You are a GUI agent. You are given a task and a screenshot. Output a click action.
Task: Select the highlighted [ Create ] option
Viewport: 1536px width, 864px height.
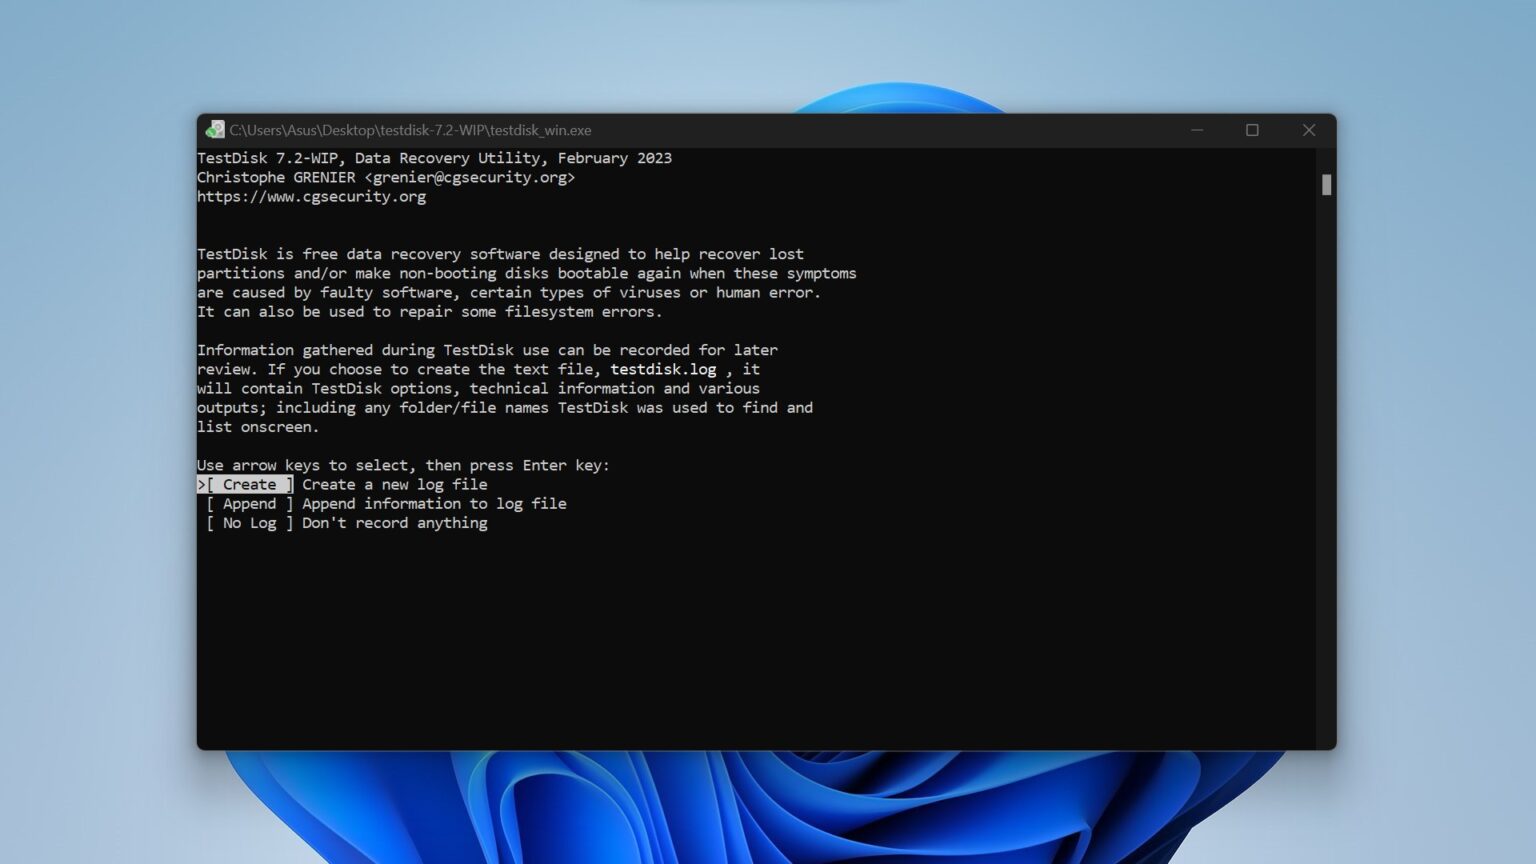tap(248, 485)
